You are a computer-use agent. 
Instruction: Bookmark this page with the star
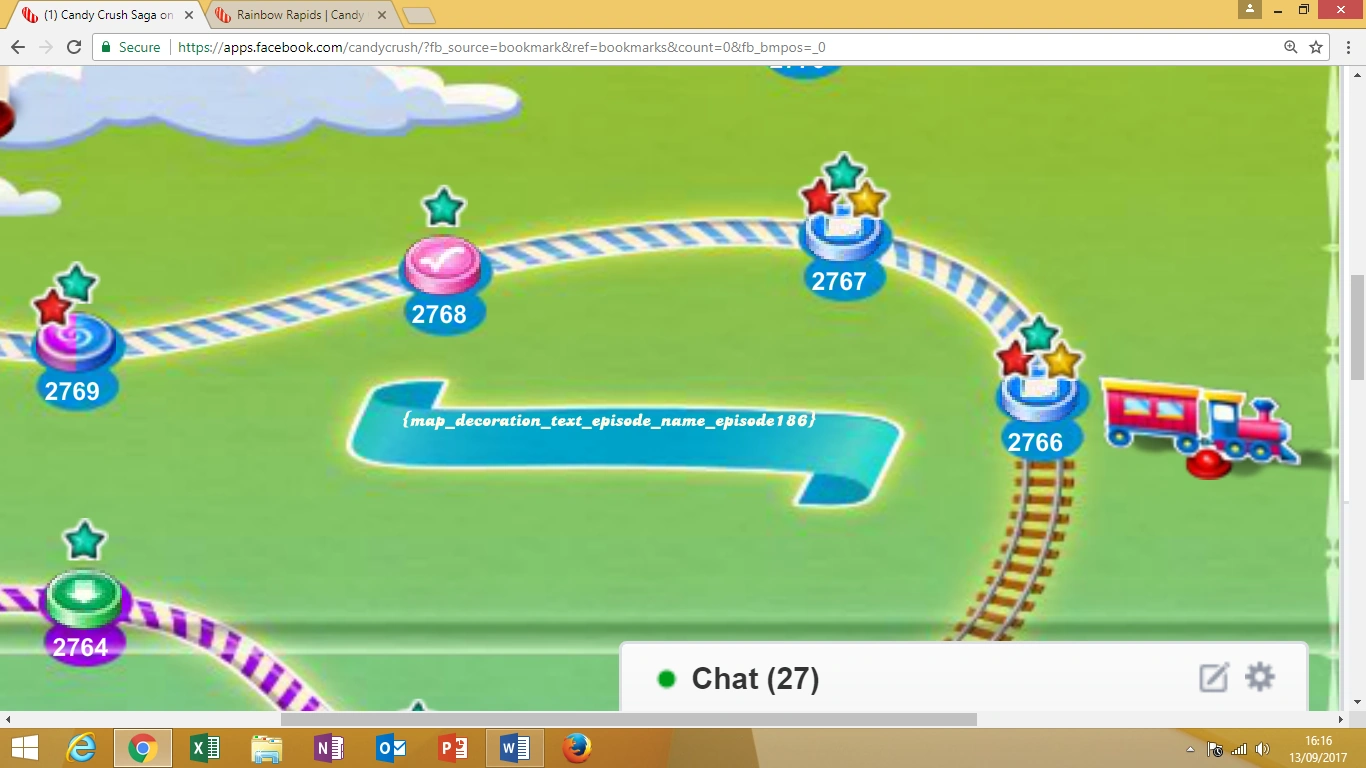coord(1316,47)
